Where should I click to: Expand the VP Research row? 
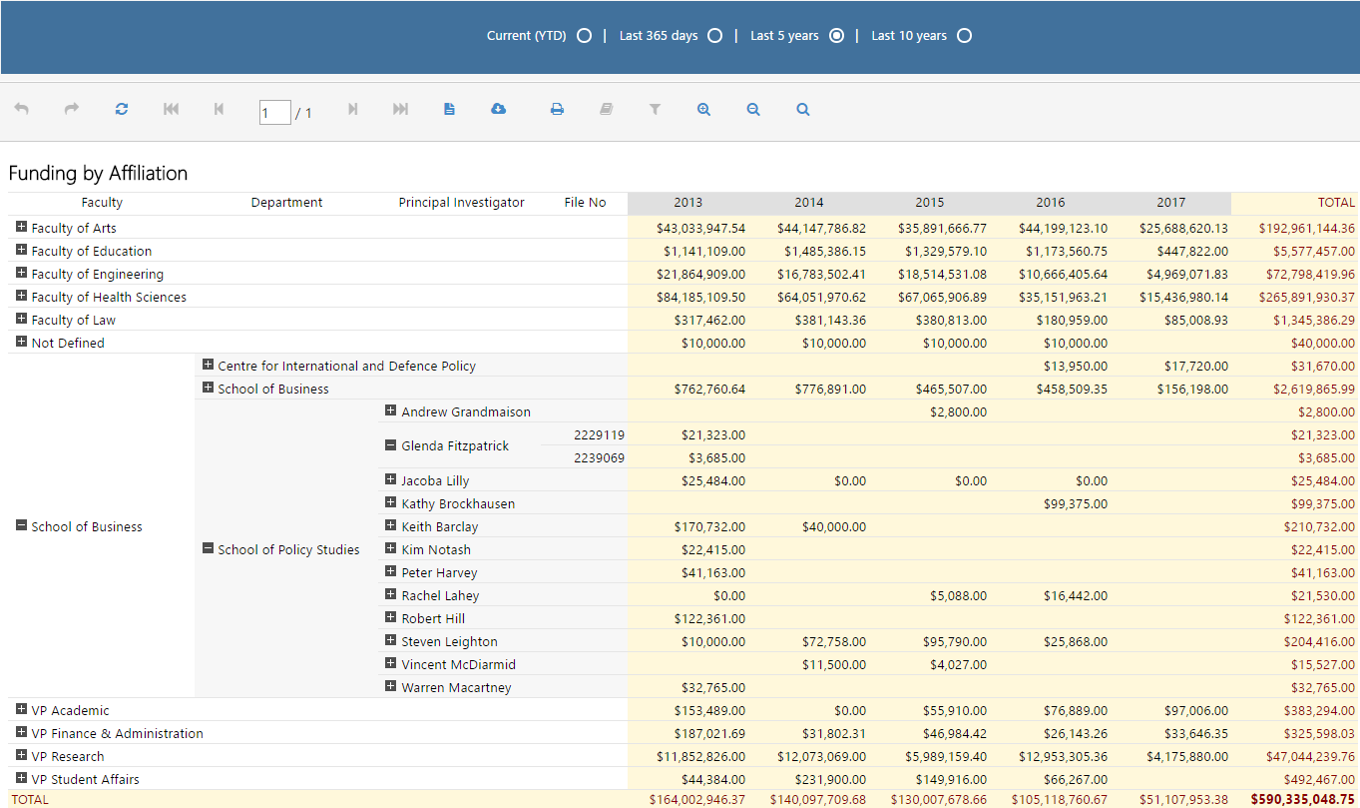click(x=21, y=755)
